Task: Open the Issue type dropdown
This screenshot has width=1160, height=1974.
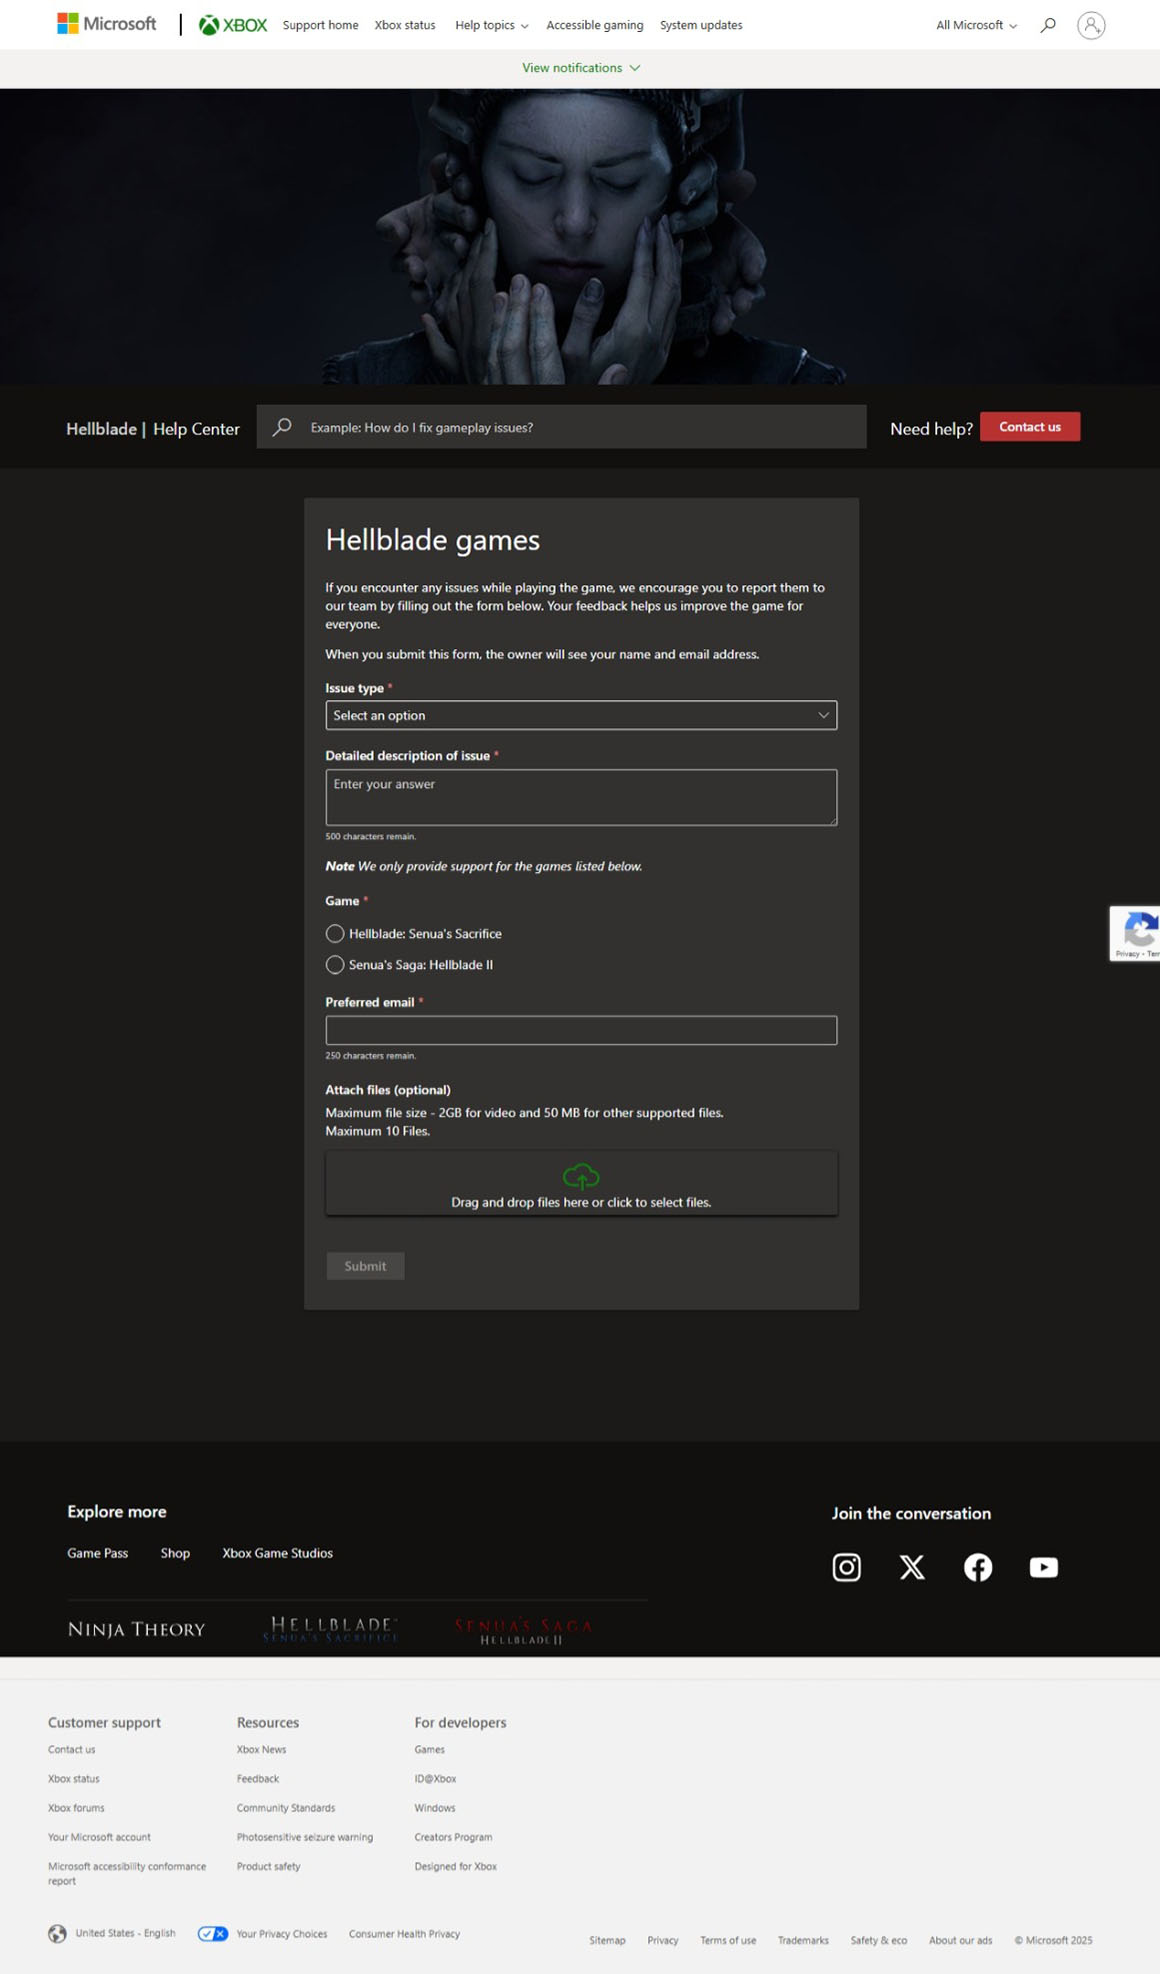Action: pyautogui.click(x=581, y=715)
